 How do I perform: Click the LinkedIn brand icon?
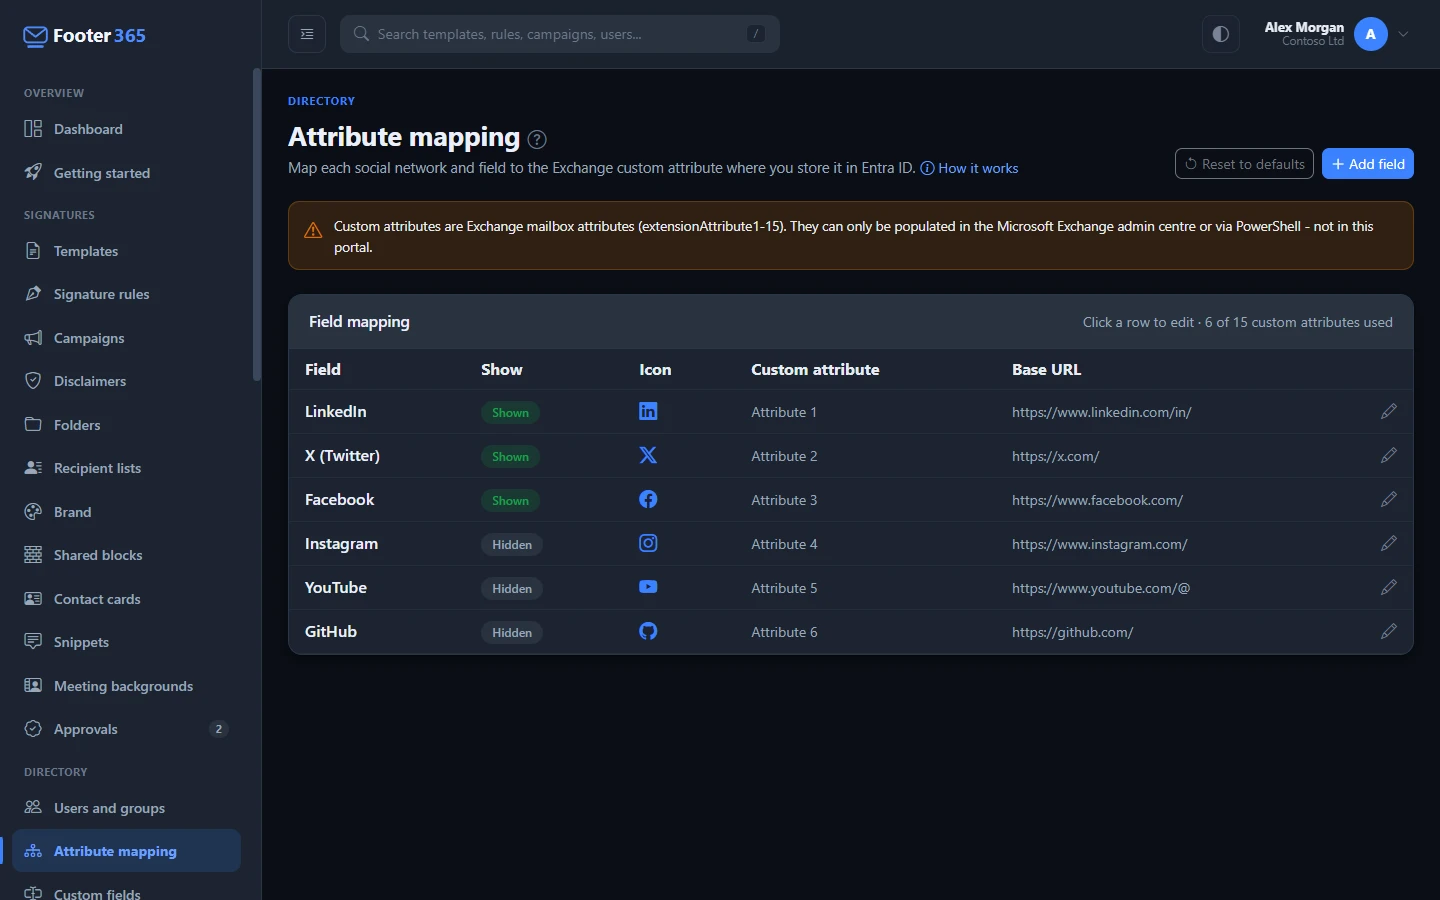pyautogui.click(x=648, y=411)
